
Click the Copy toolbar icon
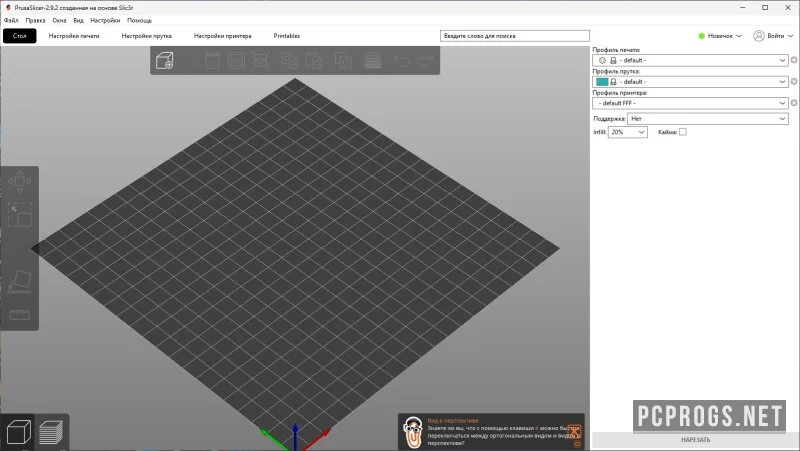coord(290,60)
